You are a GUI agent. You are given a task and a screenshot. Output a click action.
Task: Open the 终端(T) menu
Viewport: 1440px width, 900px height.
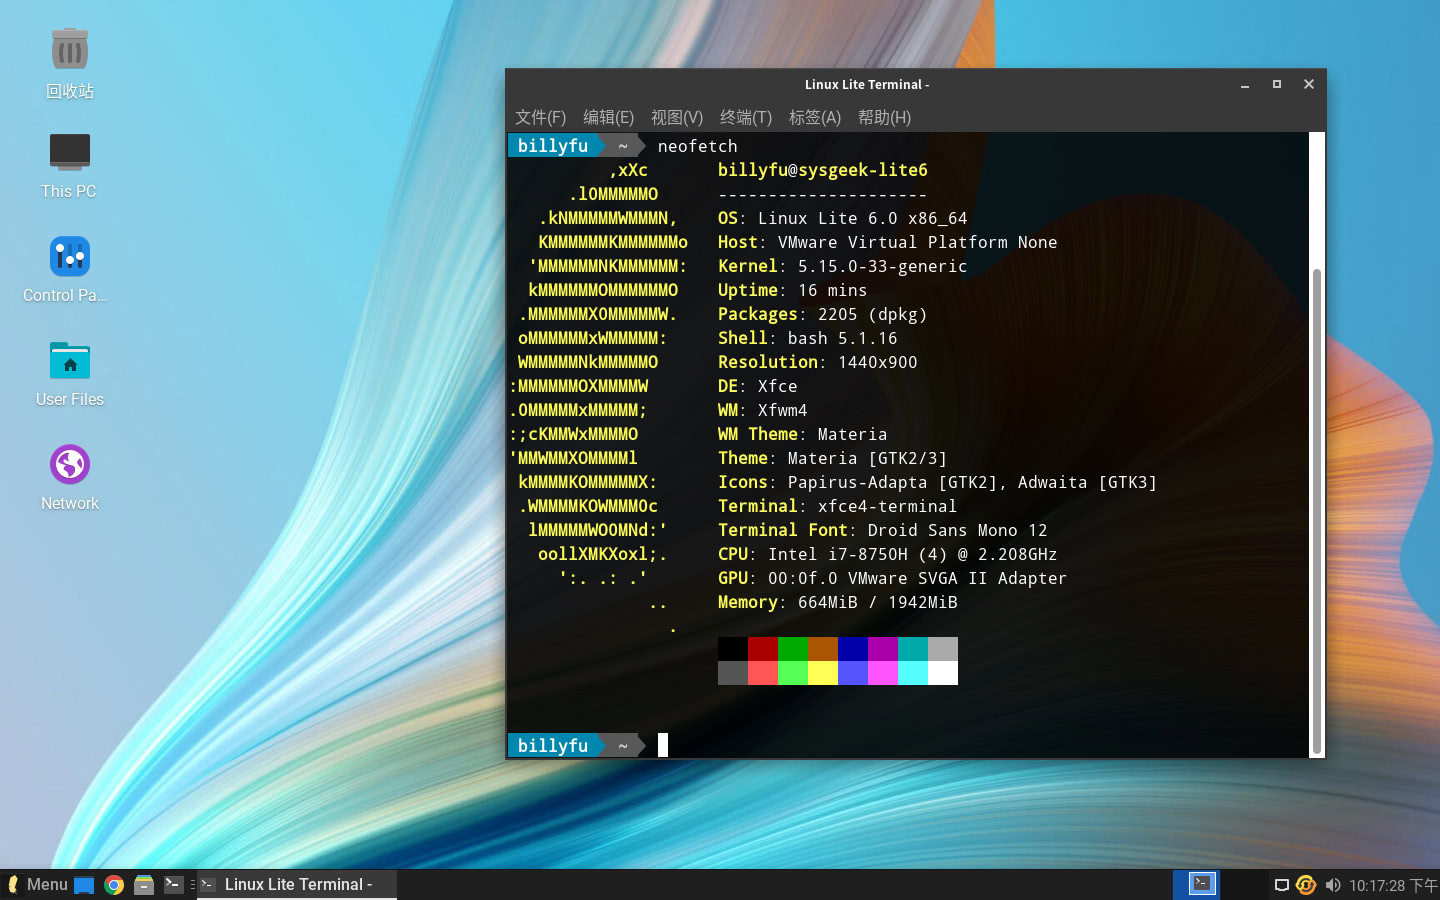746,117
